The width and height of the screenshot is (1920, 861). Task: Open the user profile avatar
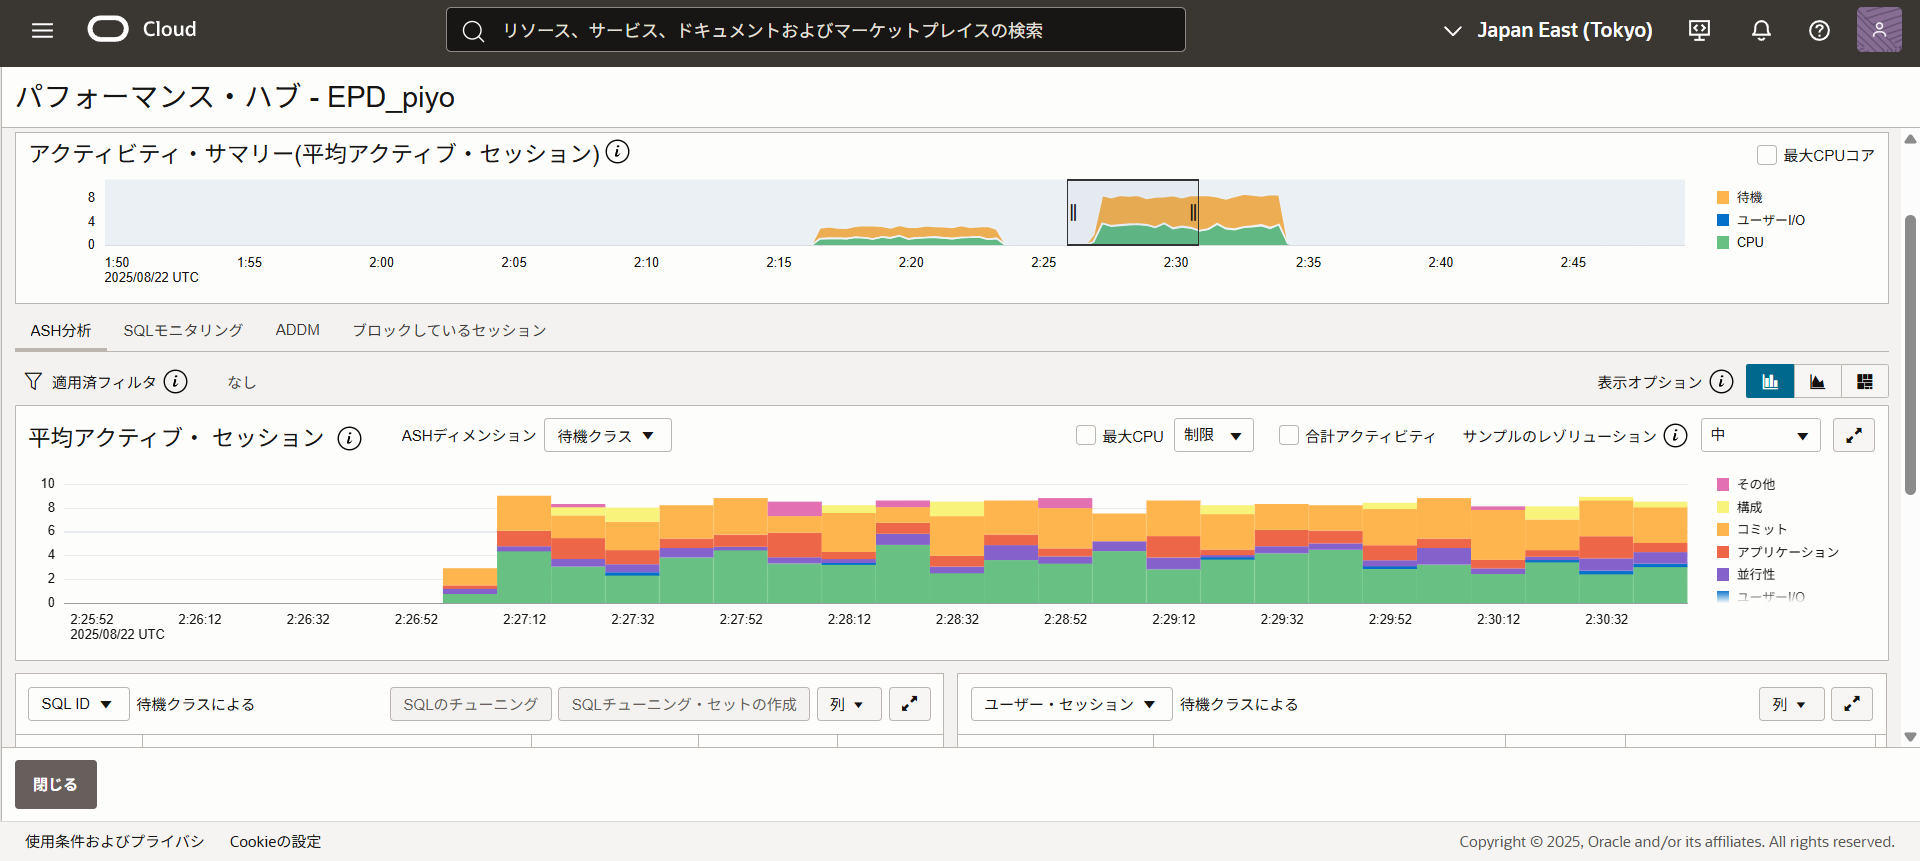coord(1879,30)
